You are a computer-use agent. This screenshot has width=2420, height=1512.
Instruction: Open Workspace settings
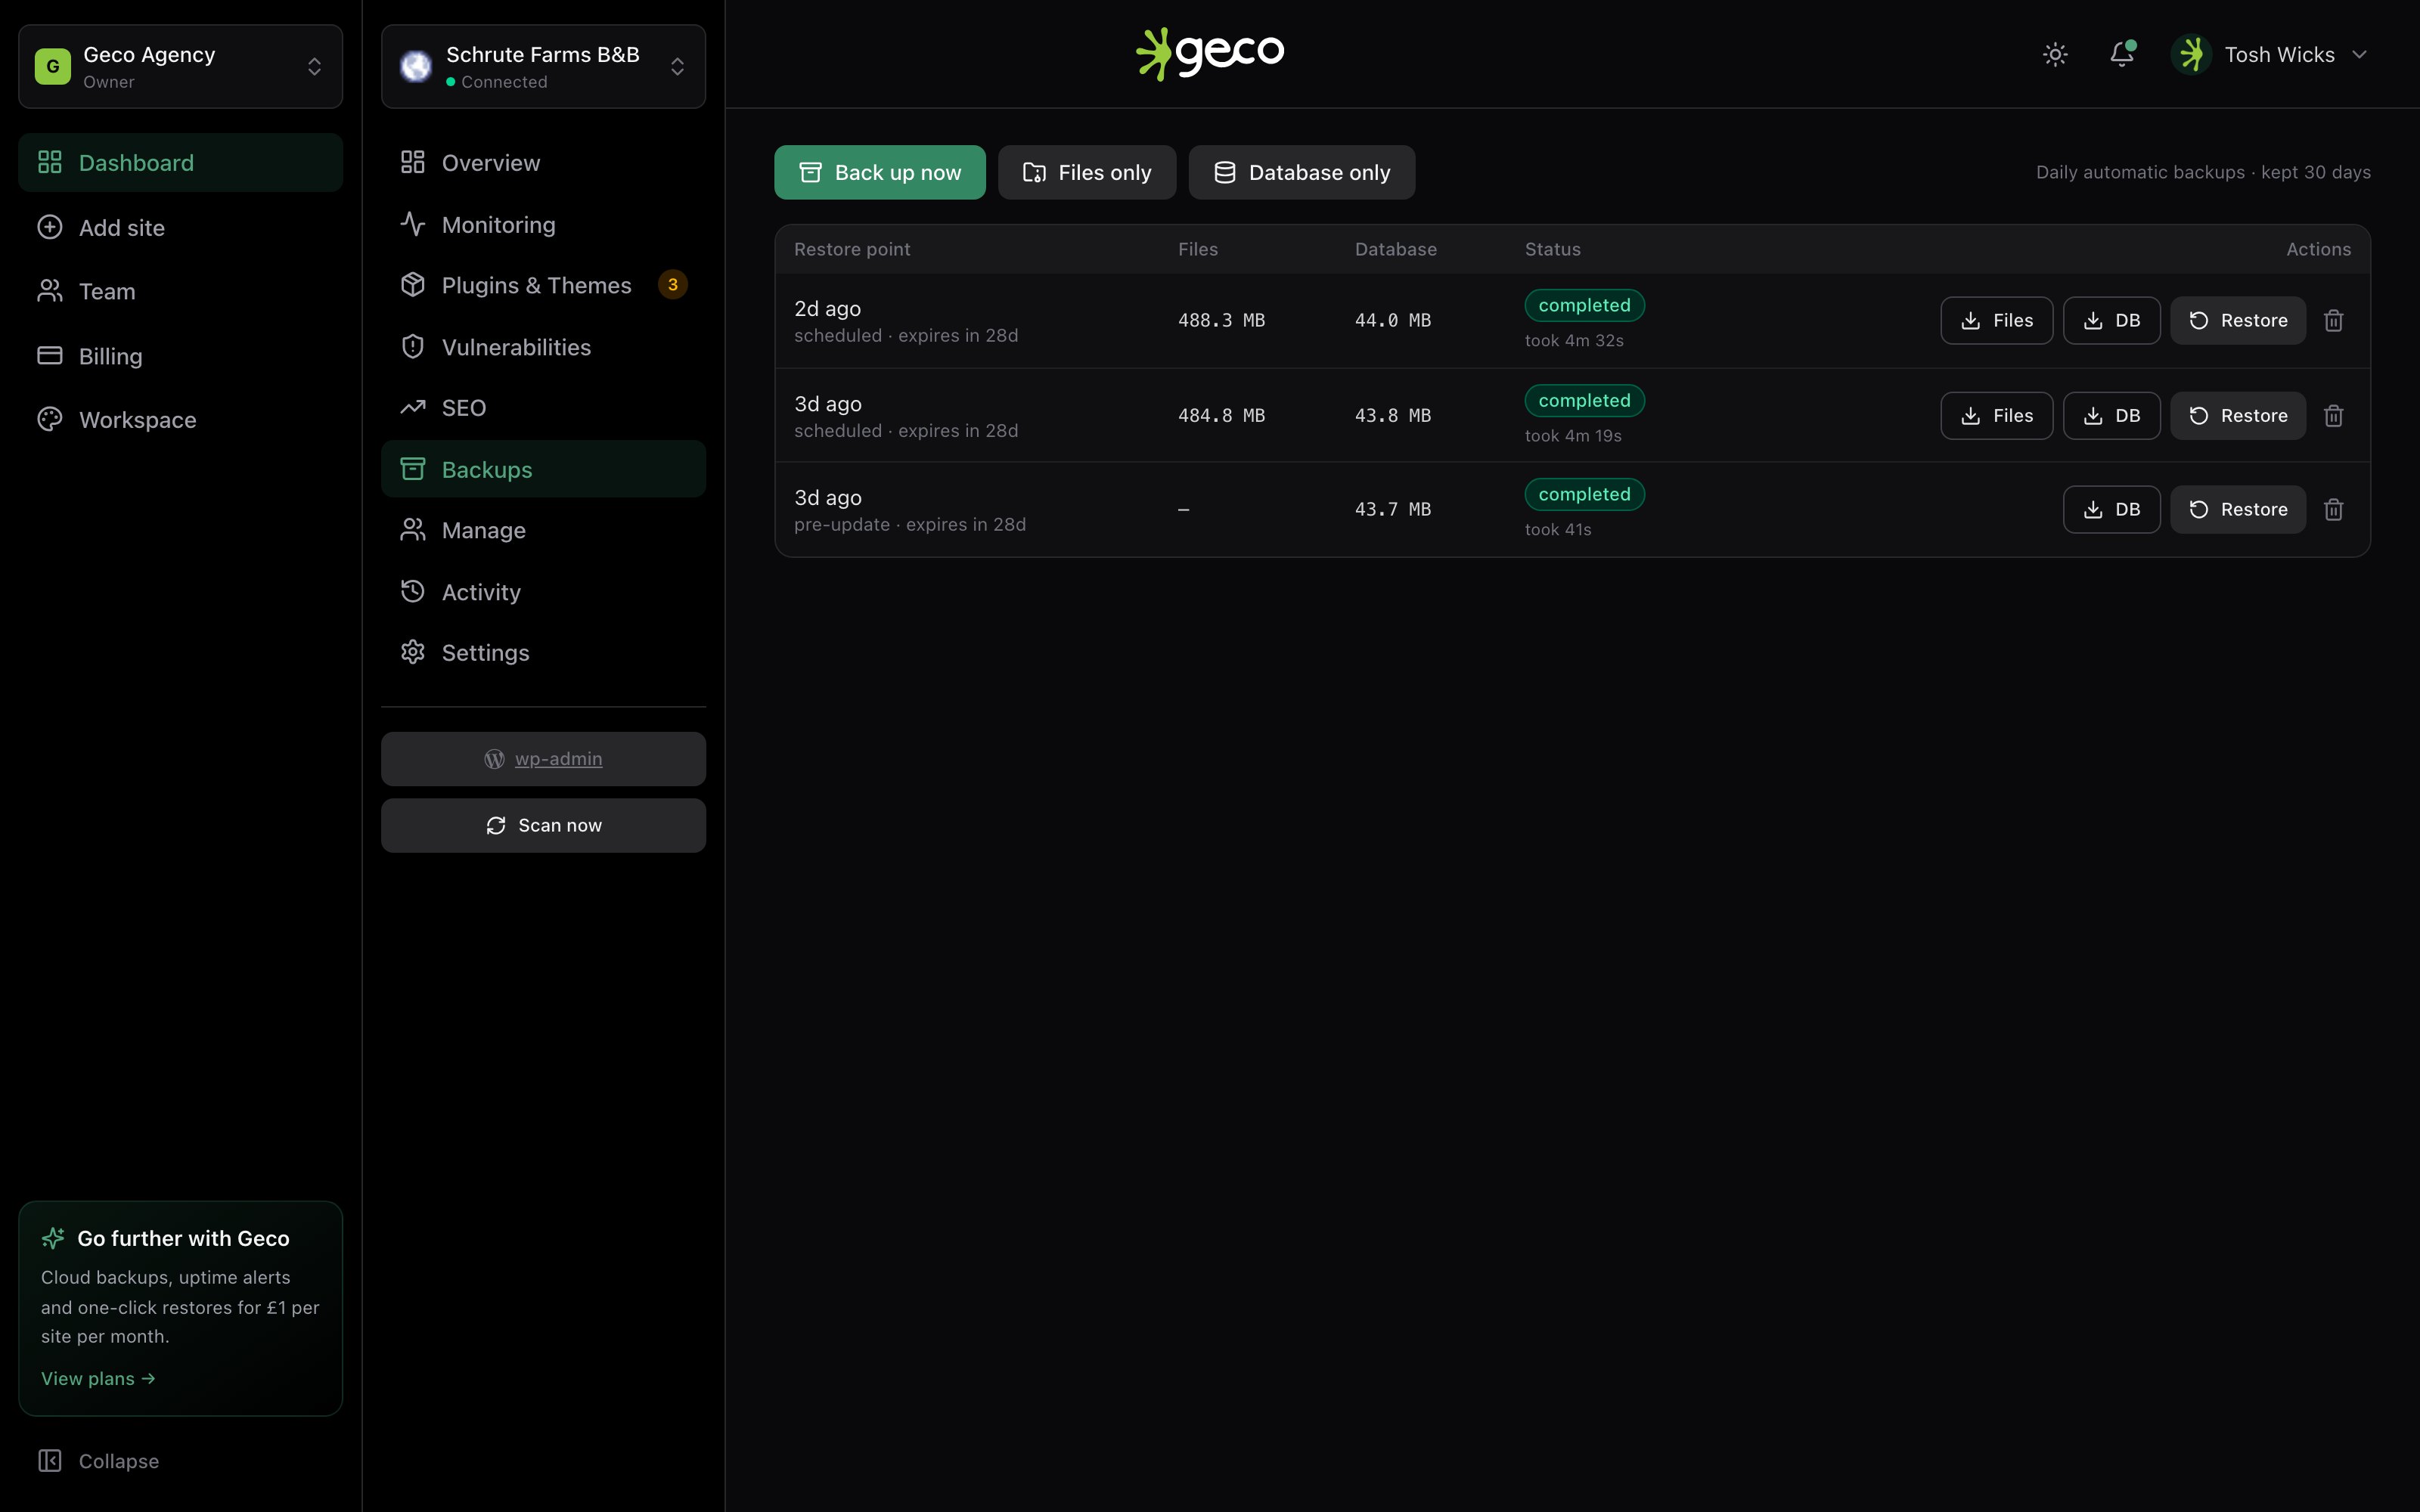[180, 420]
